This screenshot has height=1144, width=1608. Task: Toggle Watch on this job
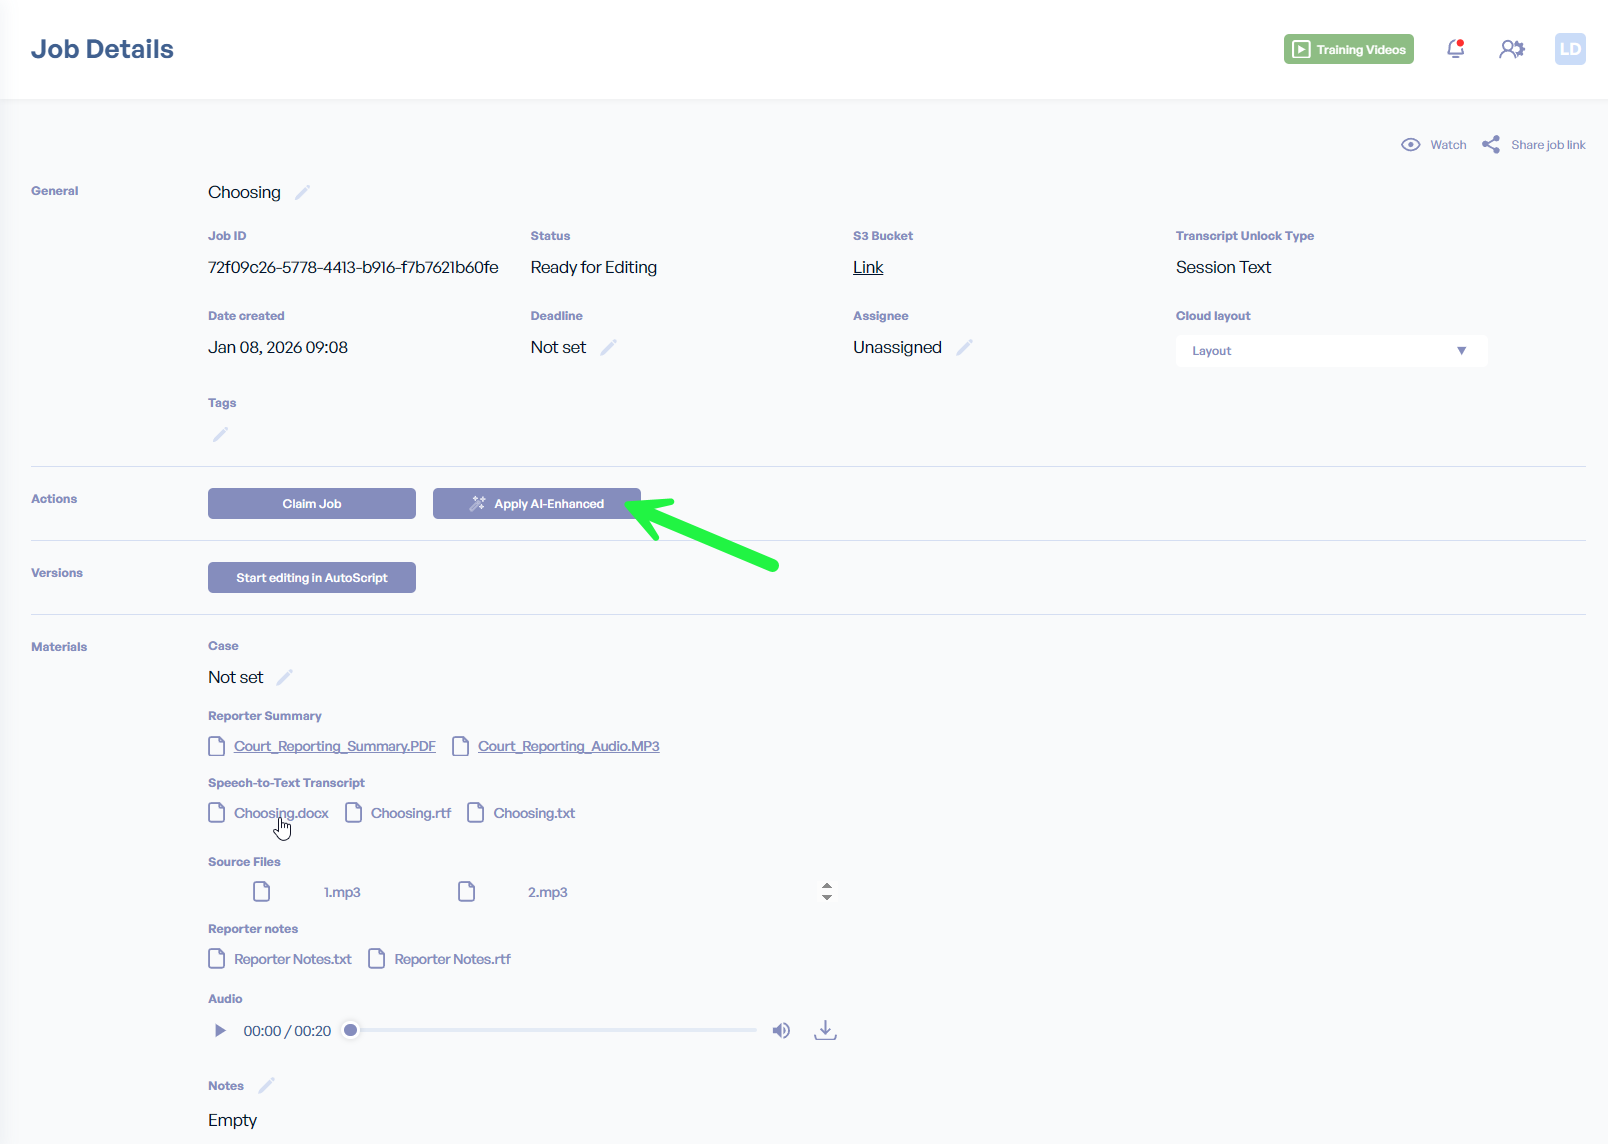(1434, 145)
